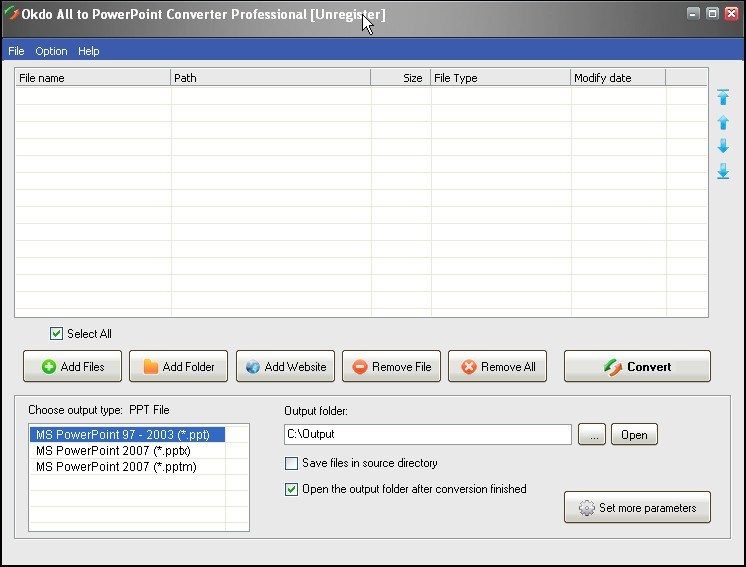The width and height of the screenshot is (746, 567).
Task: Open Set more parameters dialog
Action: pyautogui.click(x=638, y=508)
